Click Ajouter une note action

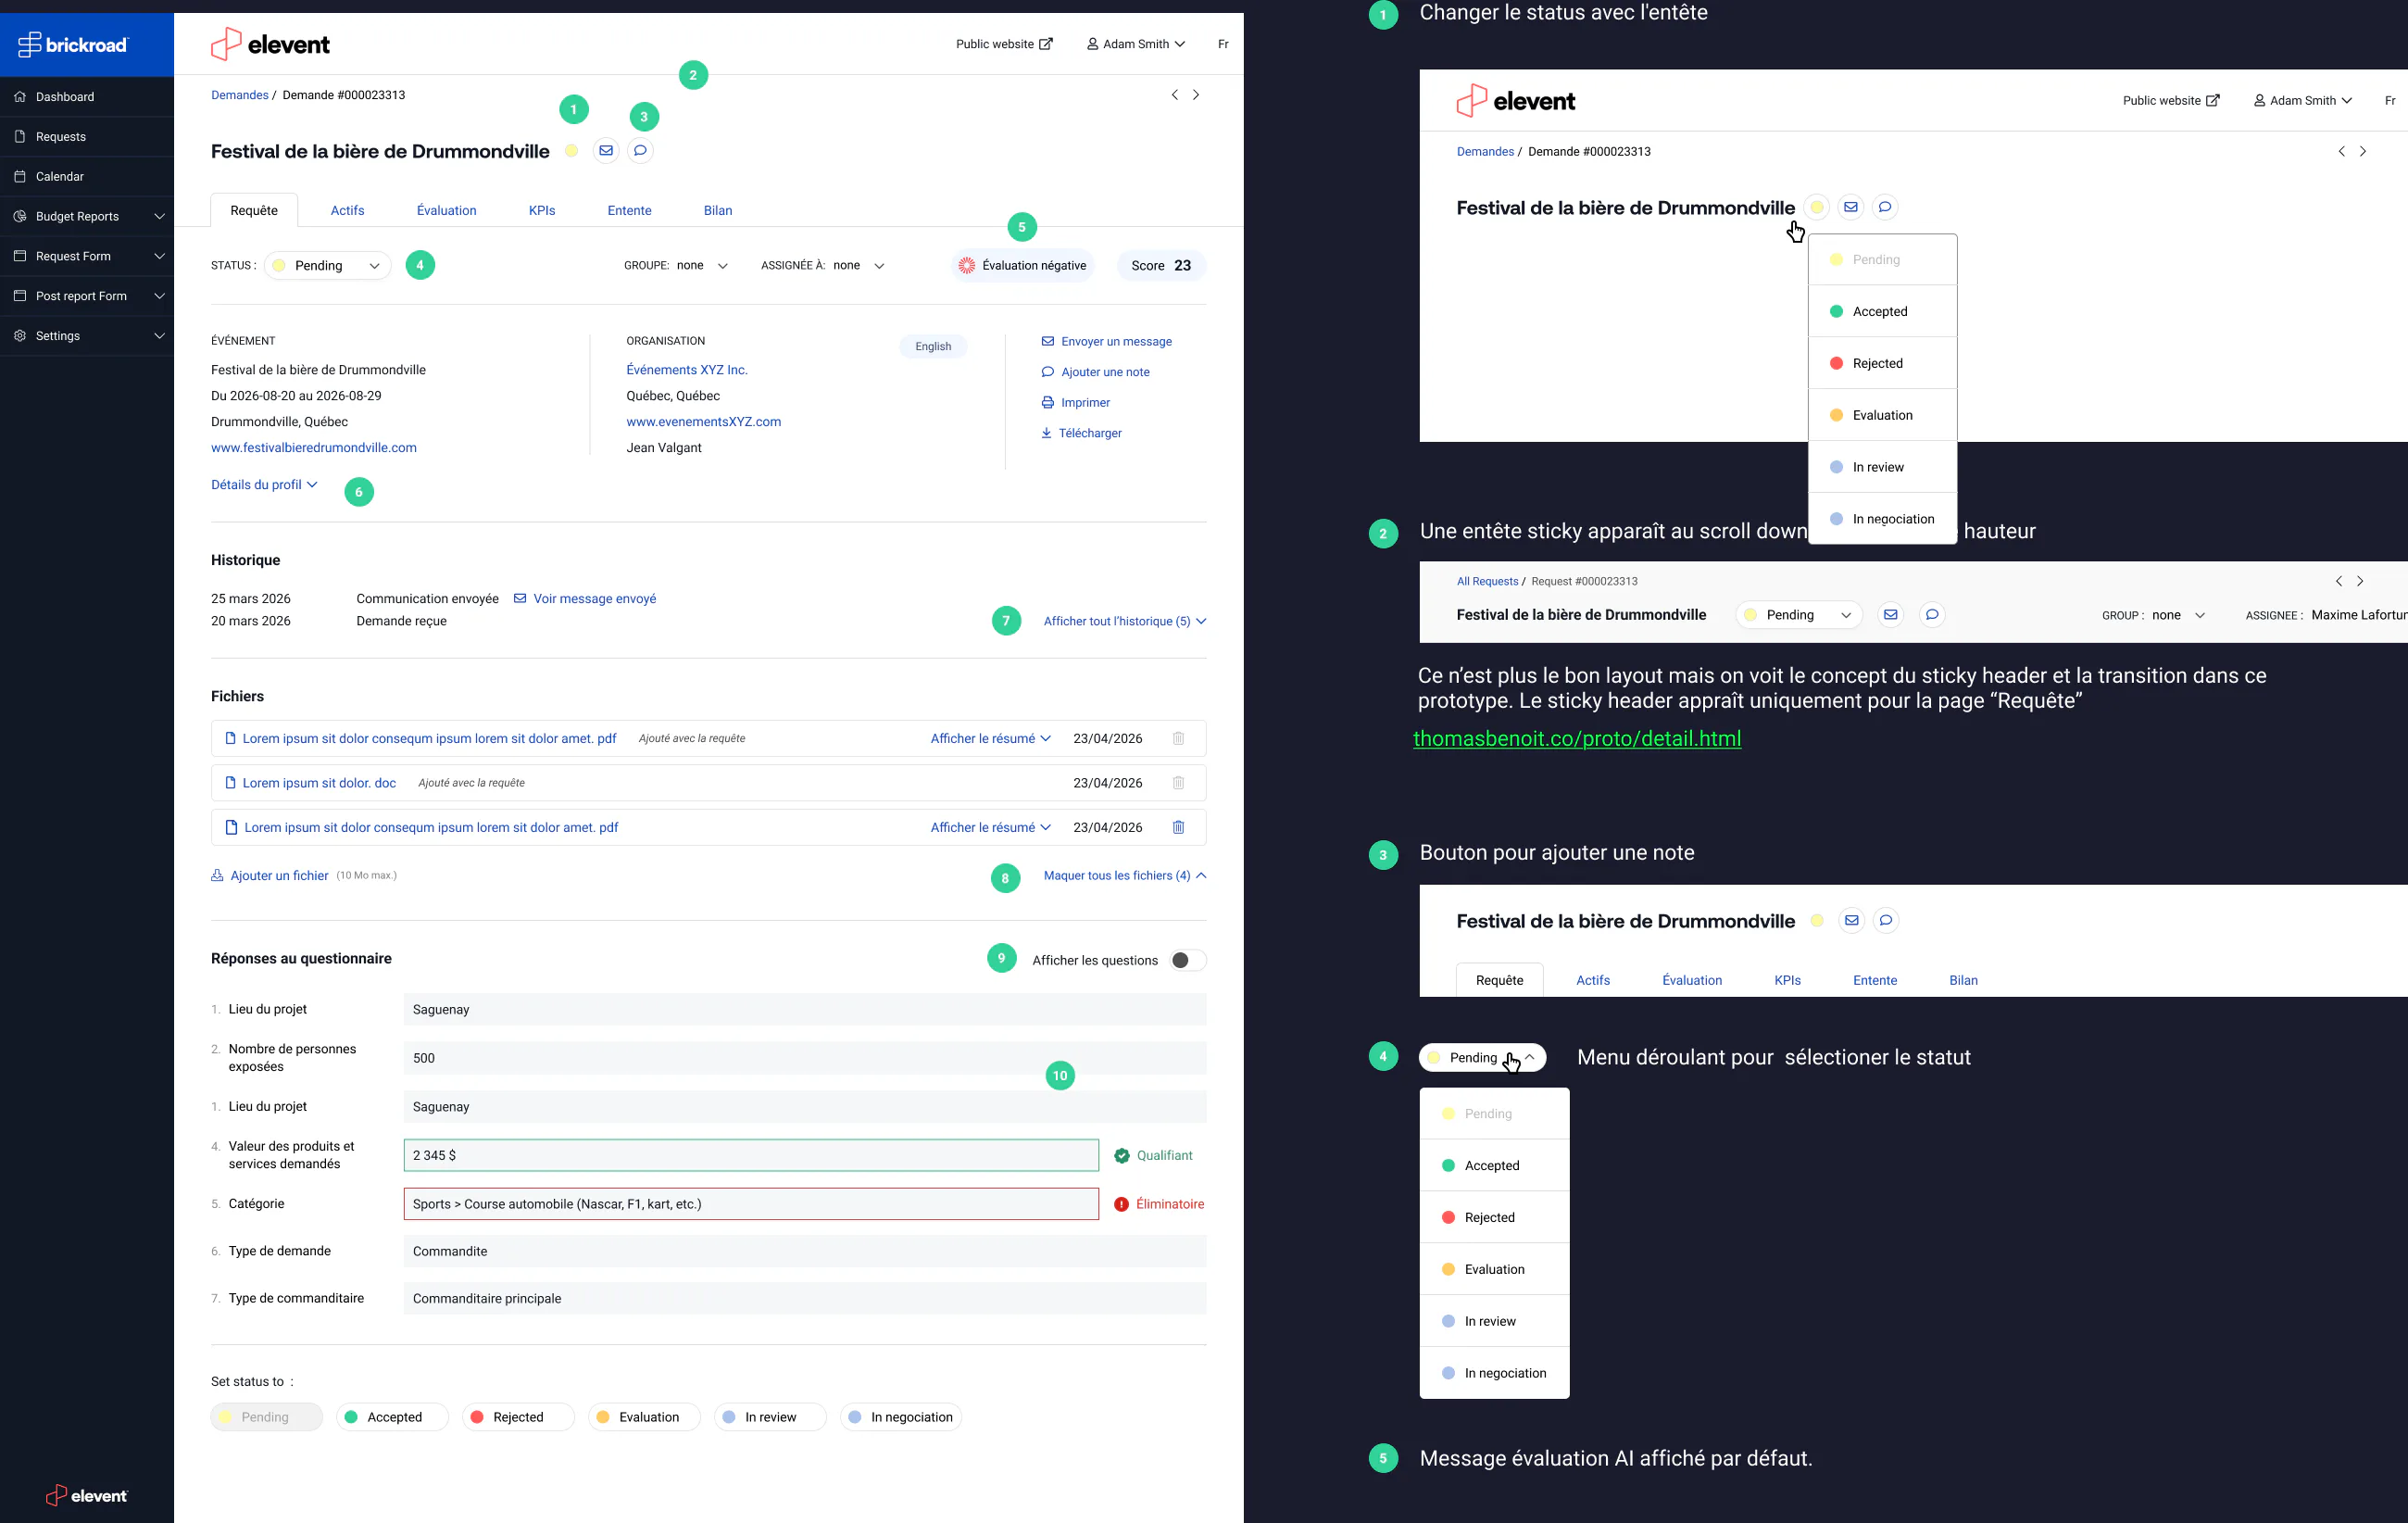(x=1095, y=372)
